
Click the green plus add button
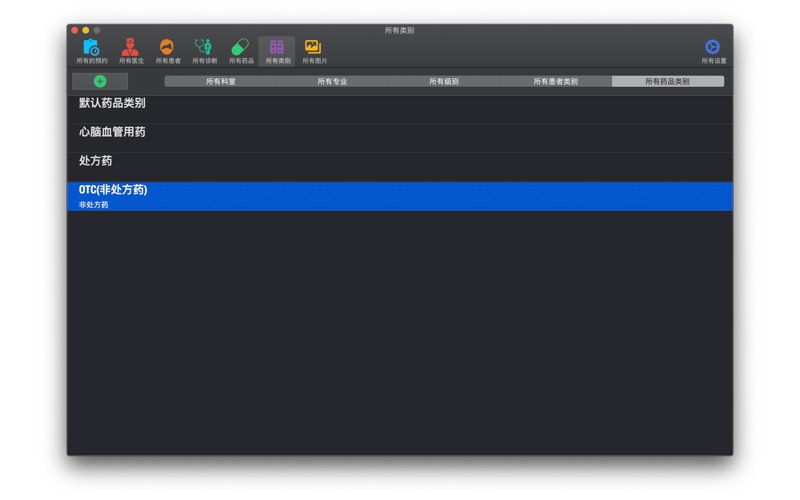click(100, 81)
